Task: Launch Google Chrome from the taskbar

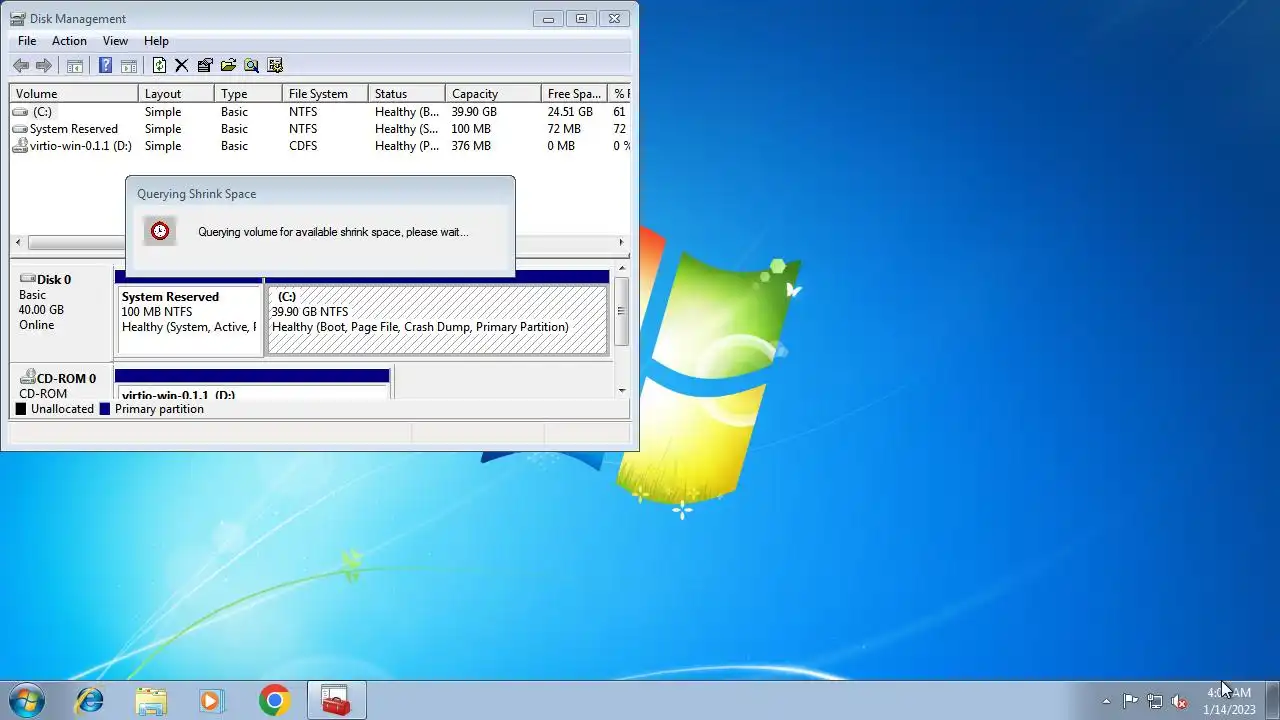Action: [274, 700]
